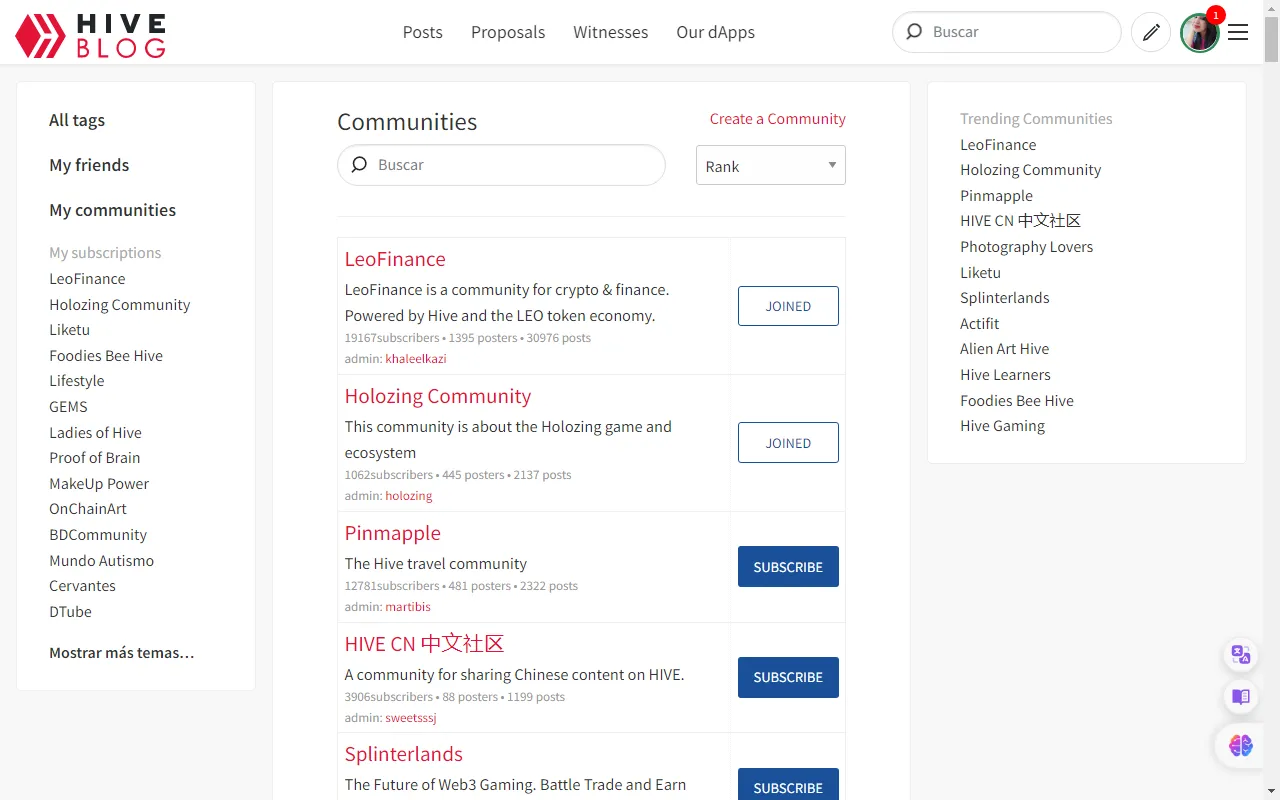This screenshot has height=800, width=1280.
Task: Click the purple book floating icon
Action: pos(1241,696)
